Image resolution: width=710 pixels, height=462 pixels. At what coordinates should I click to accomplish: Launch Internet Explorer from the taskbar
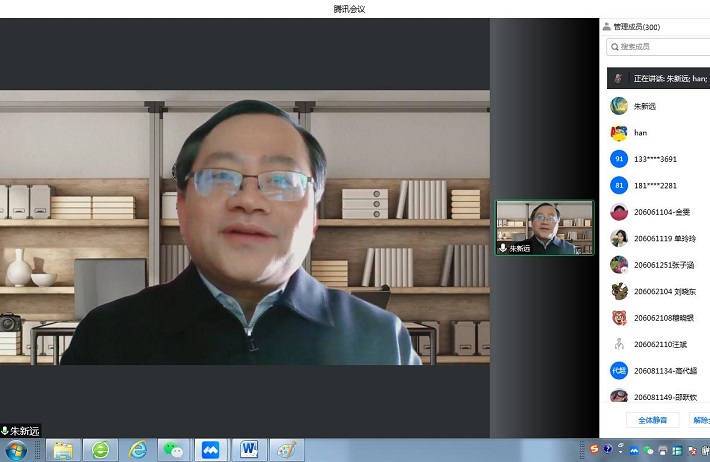tap(137, 450)
